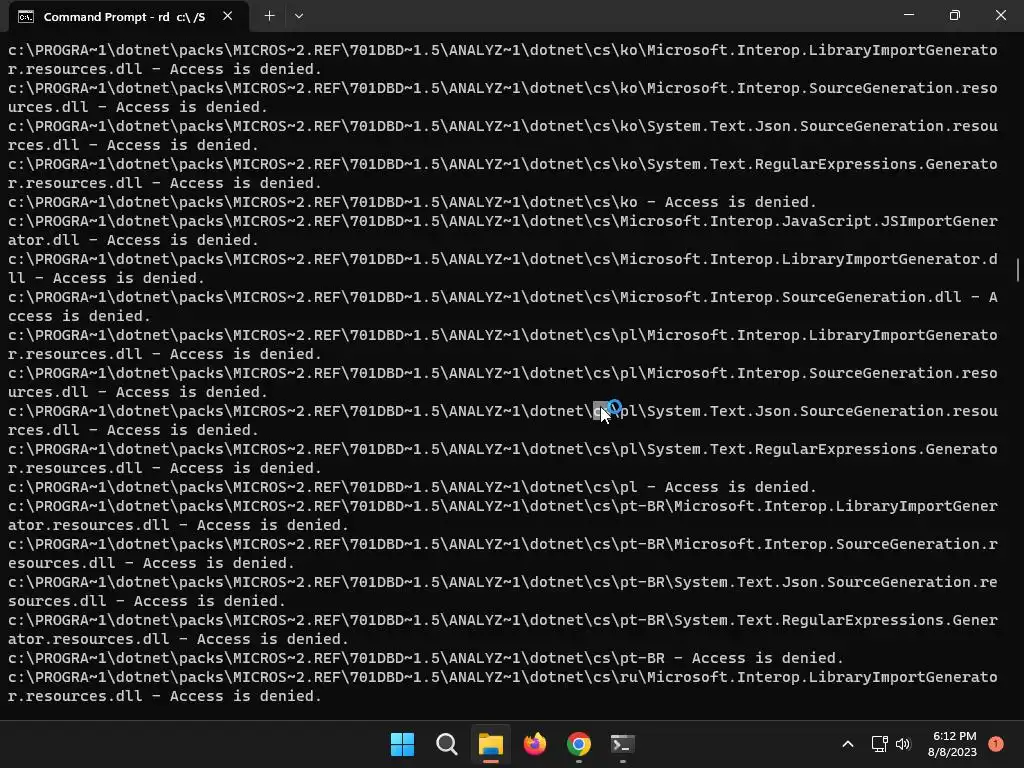Close the terminal window
1024x768 pixels.
(1000, 15)
